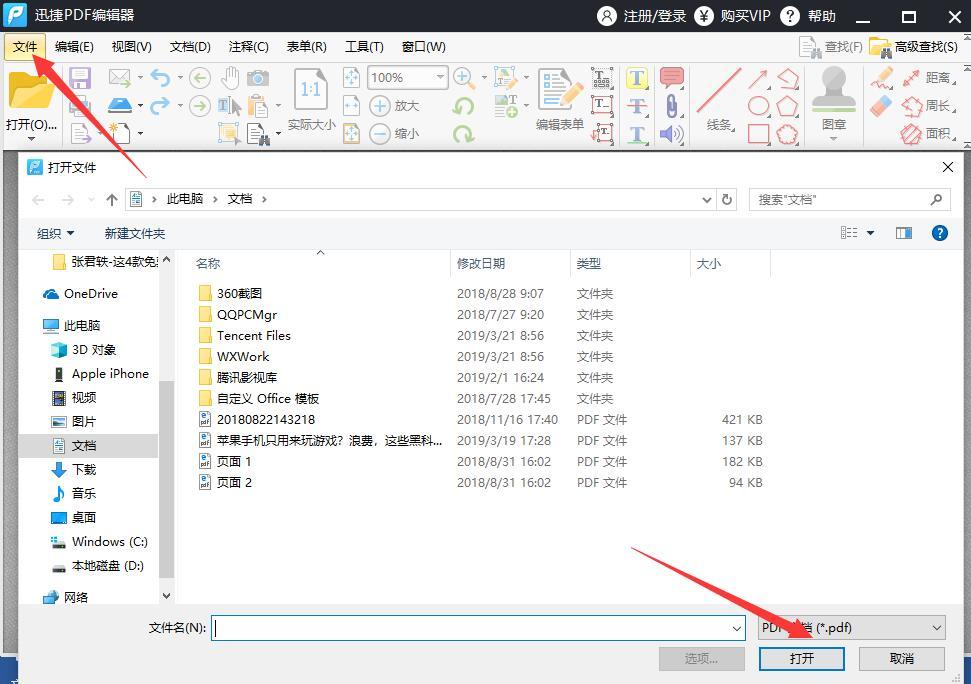
Task: Select the Strikethrough text tool
Action: (637, 106)
